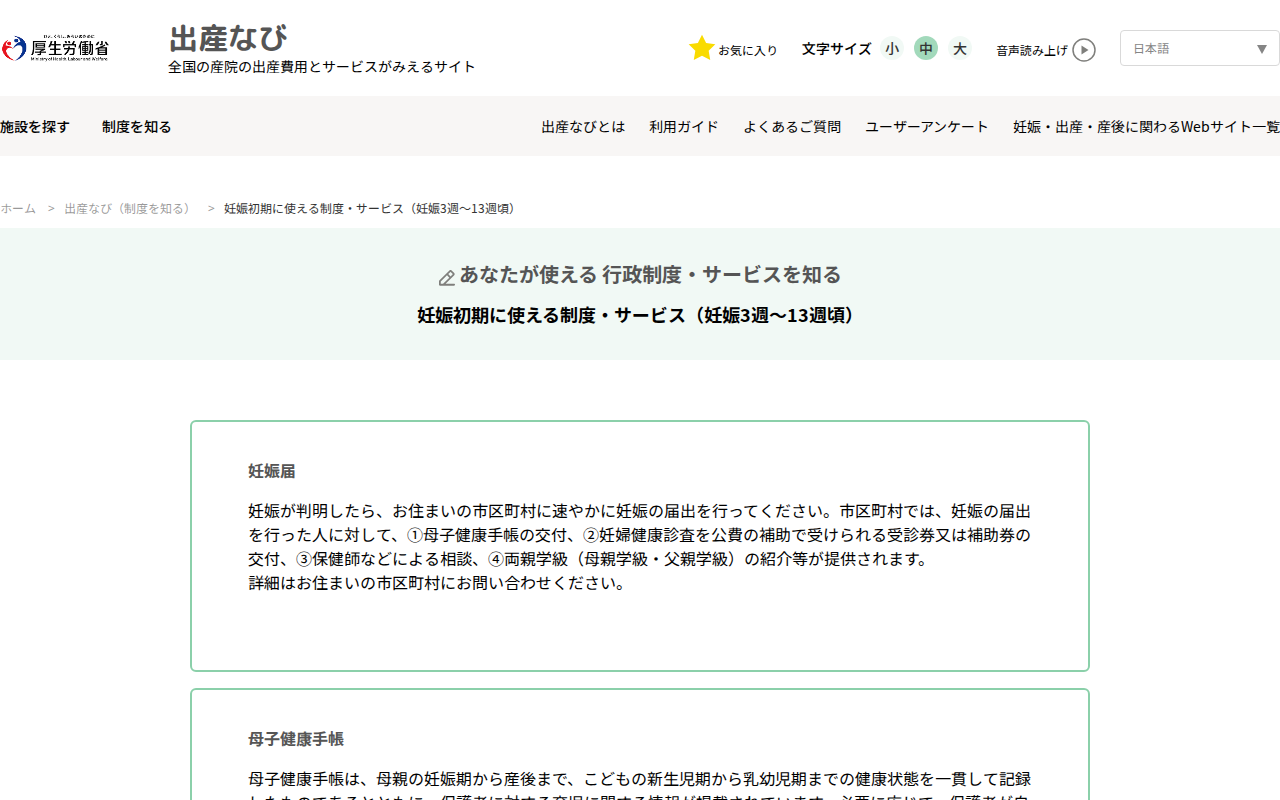Set text size to large 大
This screenshot has height=800, width=1280.
tap(960, 48)
